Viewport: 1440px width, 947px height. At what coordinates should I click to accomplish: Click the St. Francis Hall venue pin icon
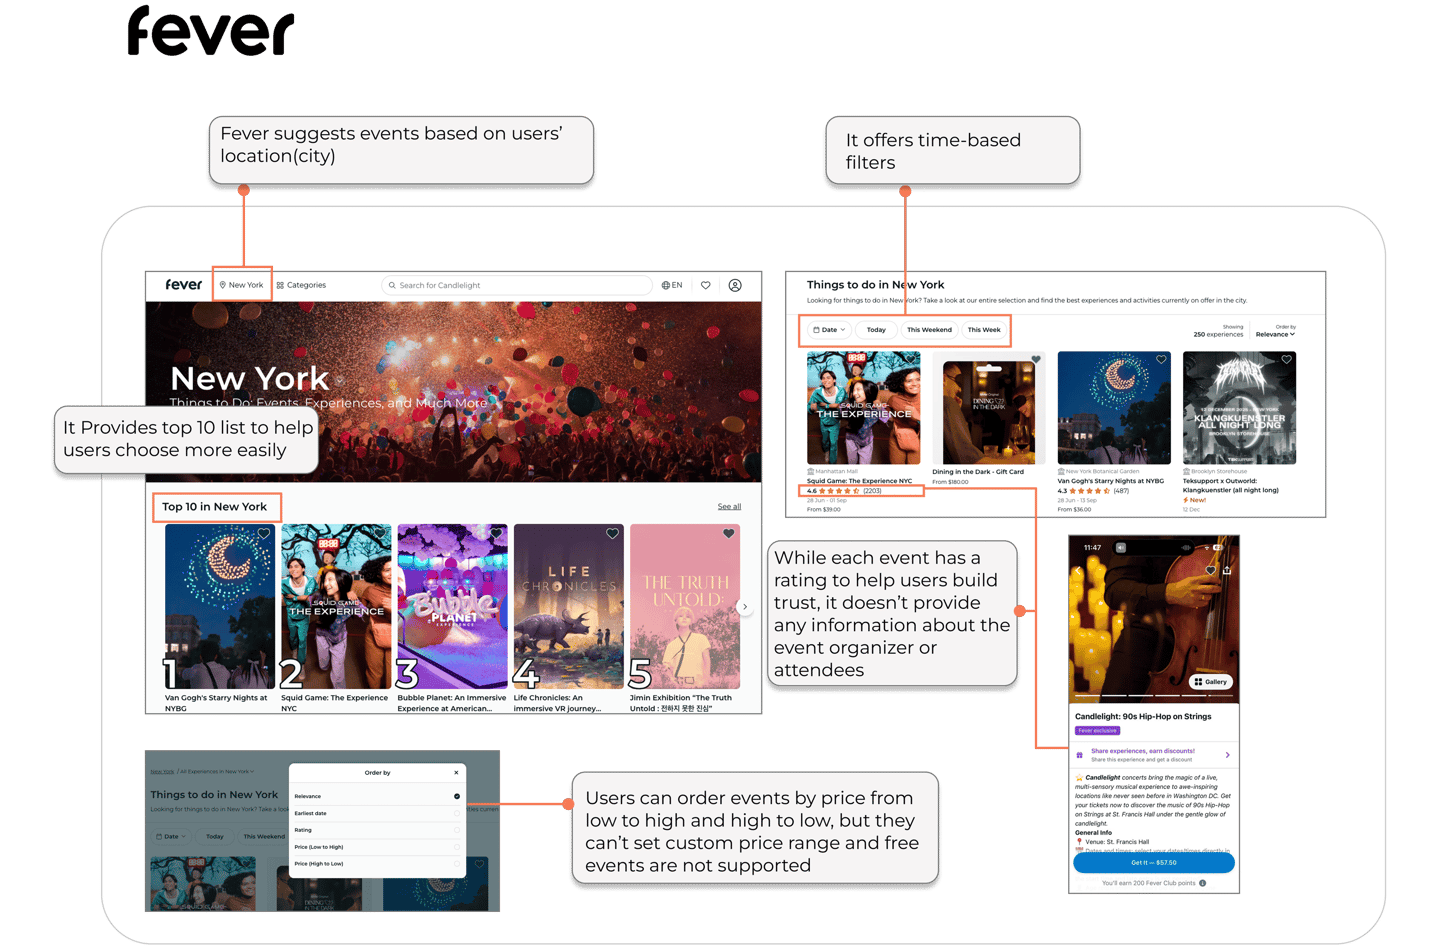(1079, 842)
